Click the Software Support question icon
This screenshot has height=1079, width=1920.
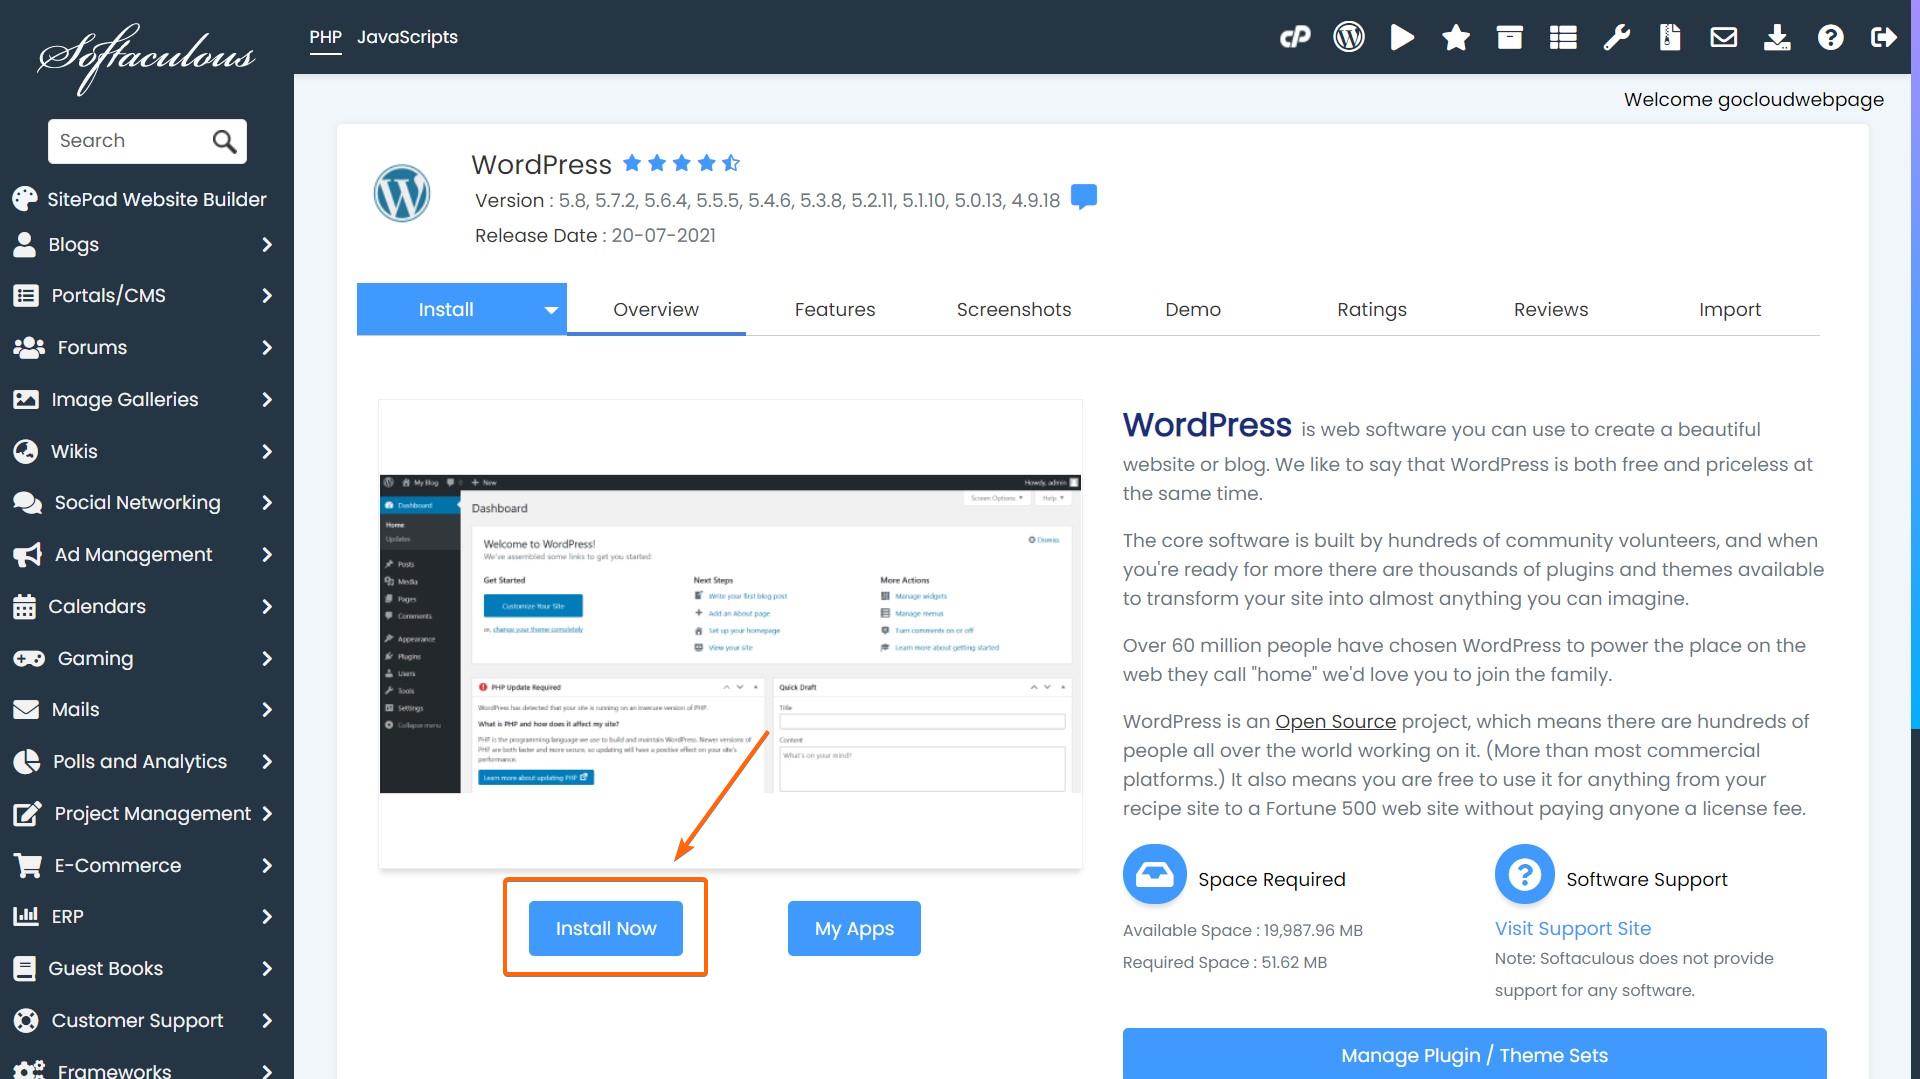click(x=1525, y=875)
